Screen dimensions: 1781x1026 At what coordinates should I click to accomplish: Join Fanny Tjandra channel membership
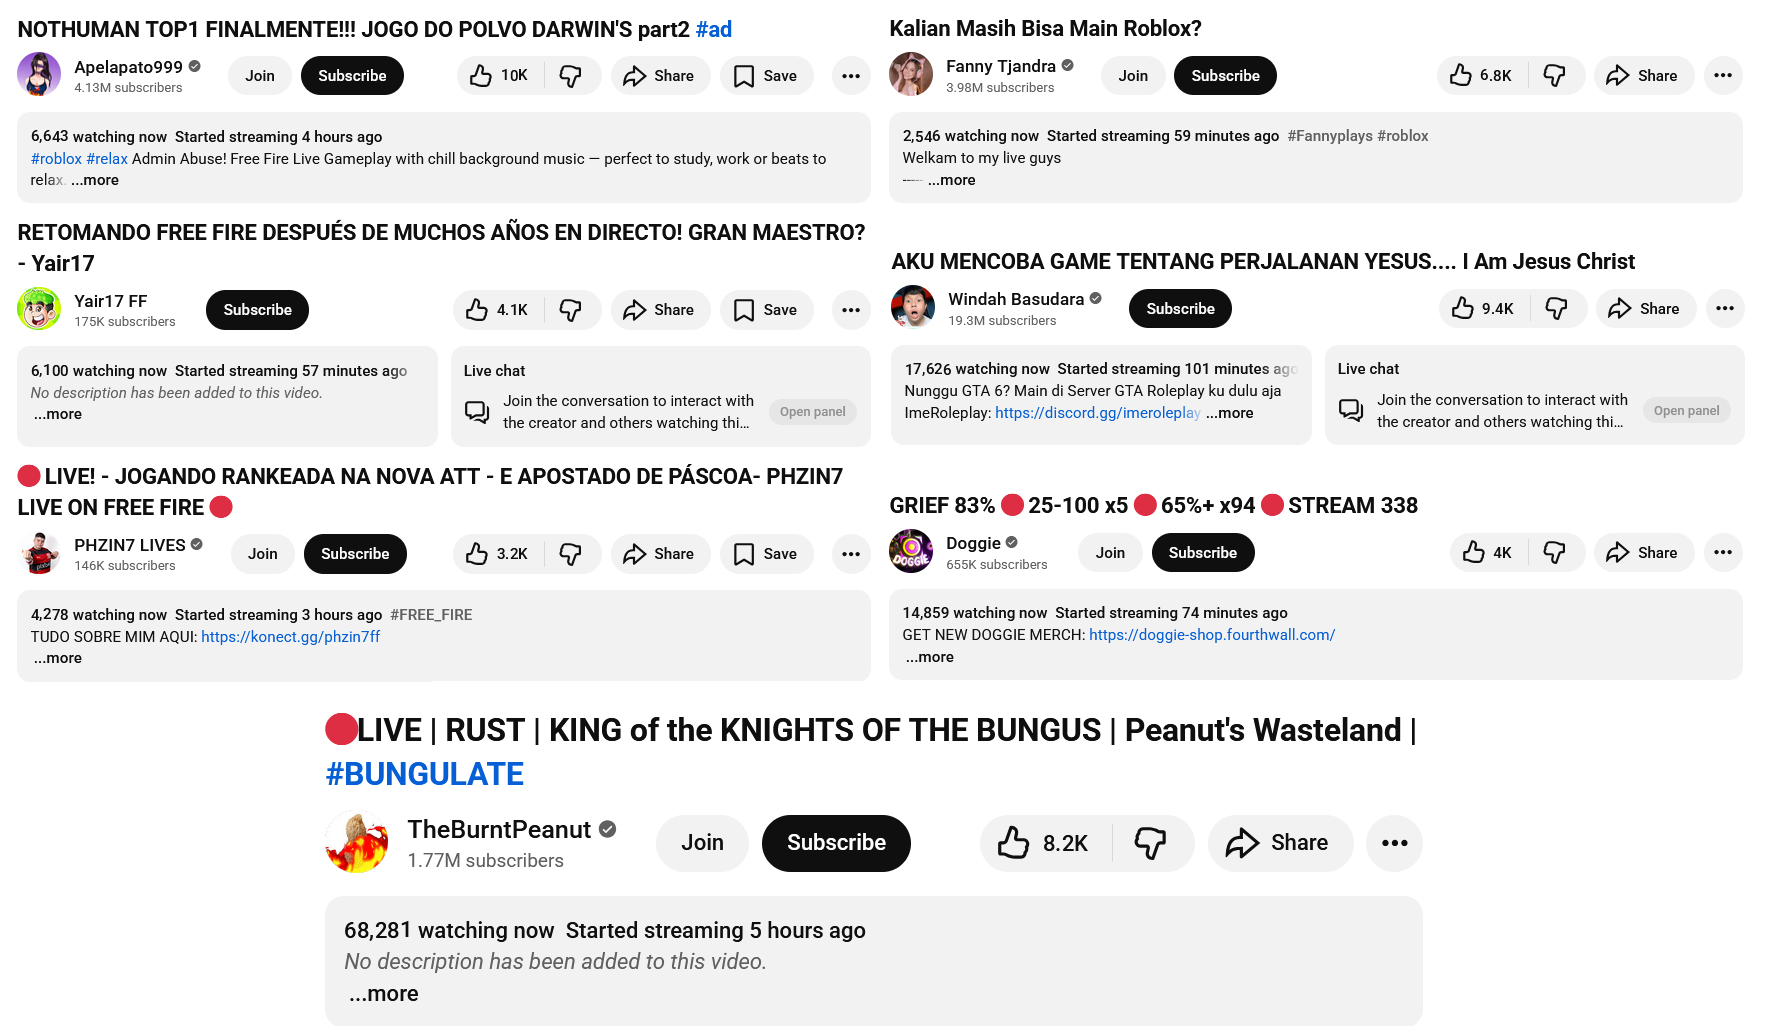coord(1133,76)
